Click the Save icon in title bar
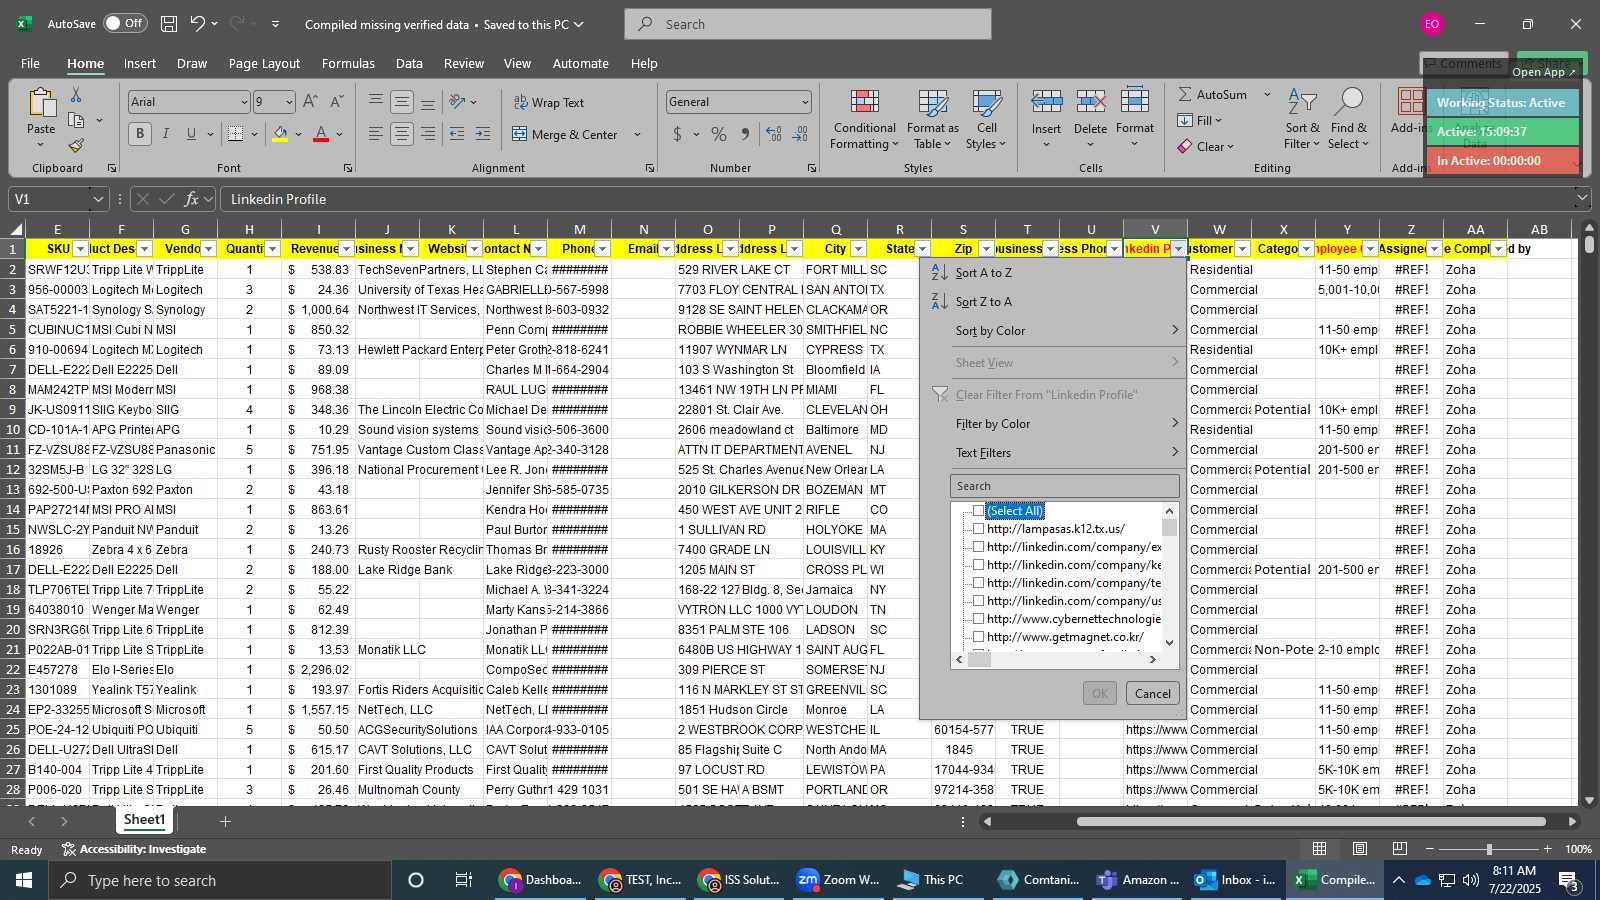Viewport: 1600px width, 900px height. [169, 24]
